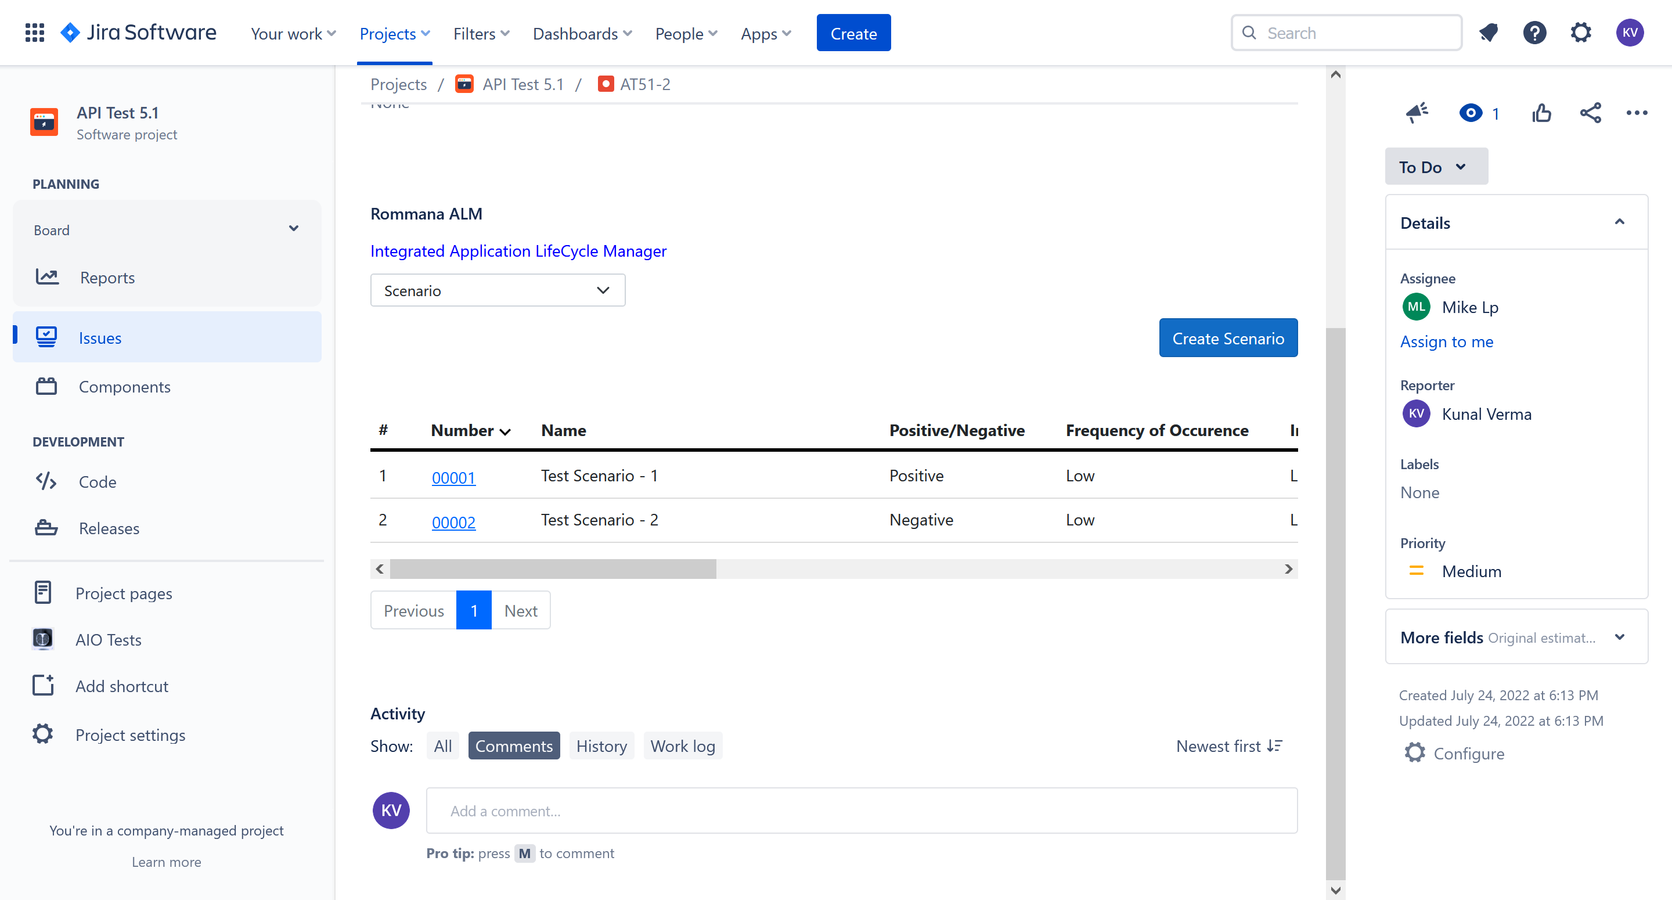This screenshot has height=900, width=1672.
Task: Click the Next pagination button
Action: click(521, 610)
